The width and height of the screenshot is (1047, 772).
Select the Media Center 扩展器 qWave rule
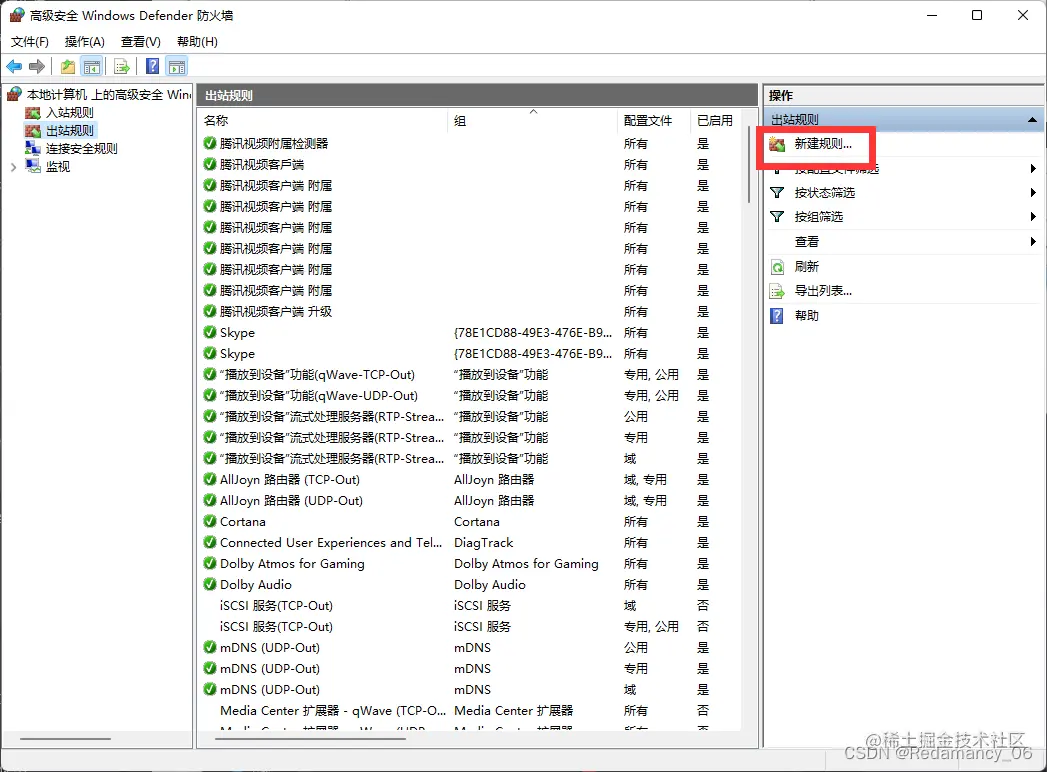[x=333, y=711]
